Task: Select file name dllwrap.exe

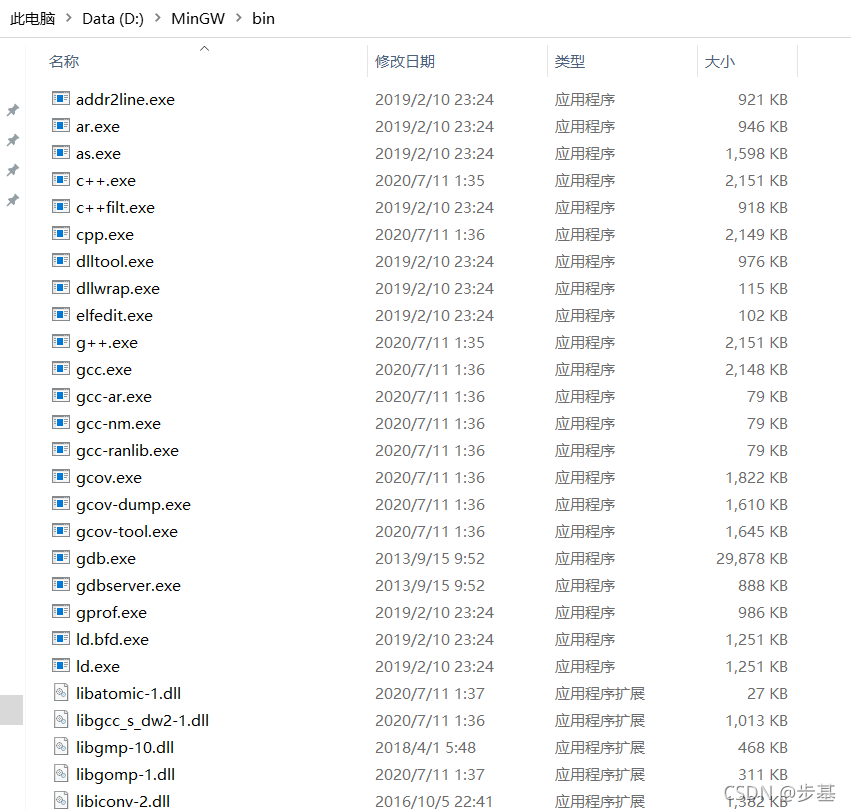Action: 118,288
